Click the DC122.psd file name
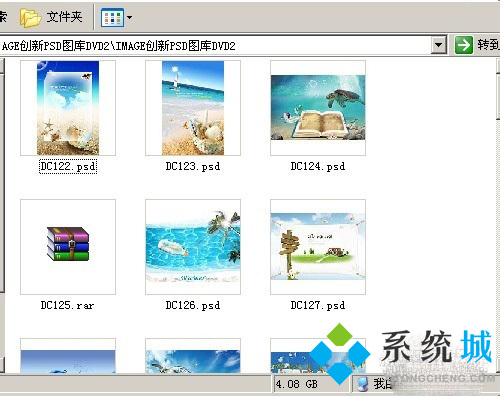Screen dimensions: 500x396 click(x=68, y=166)
